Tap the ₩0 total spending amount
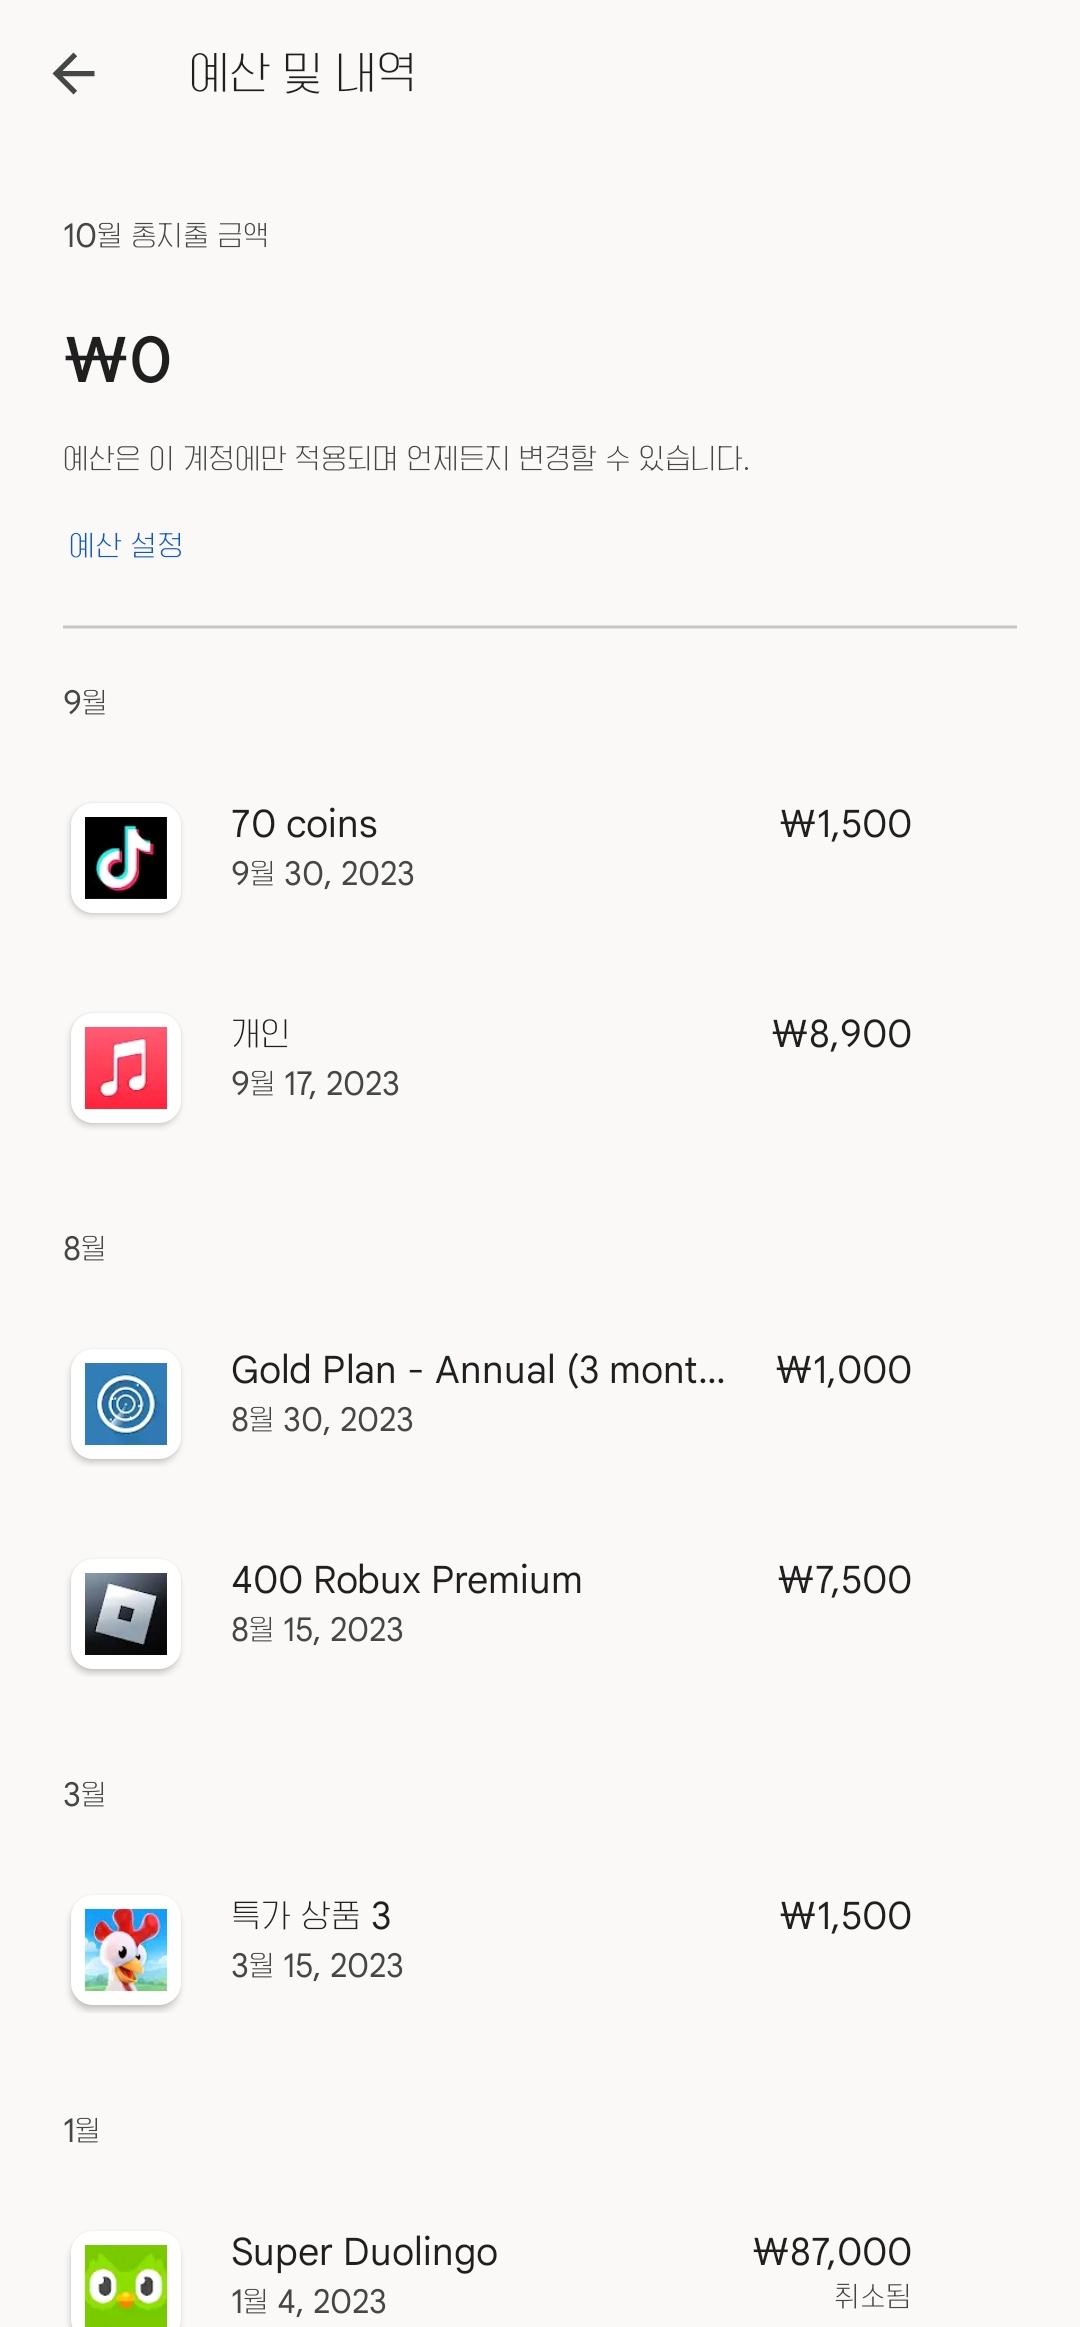The image size is (1080, 2327). 118,360
